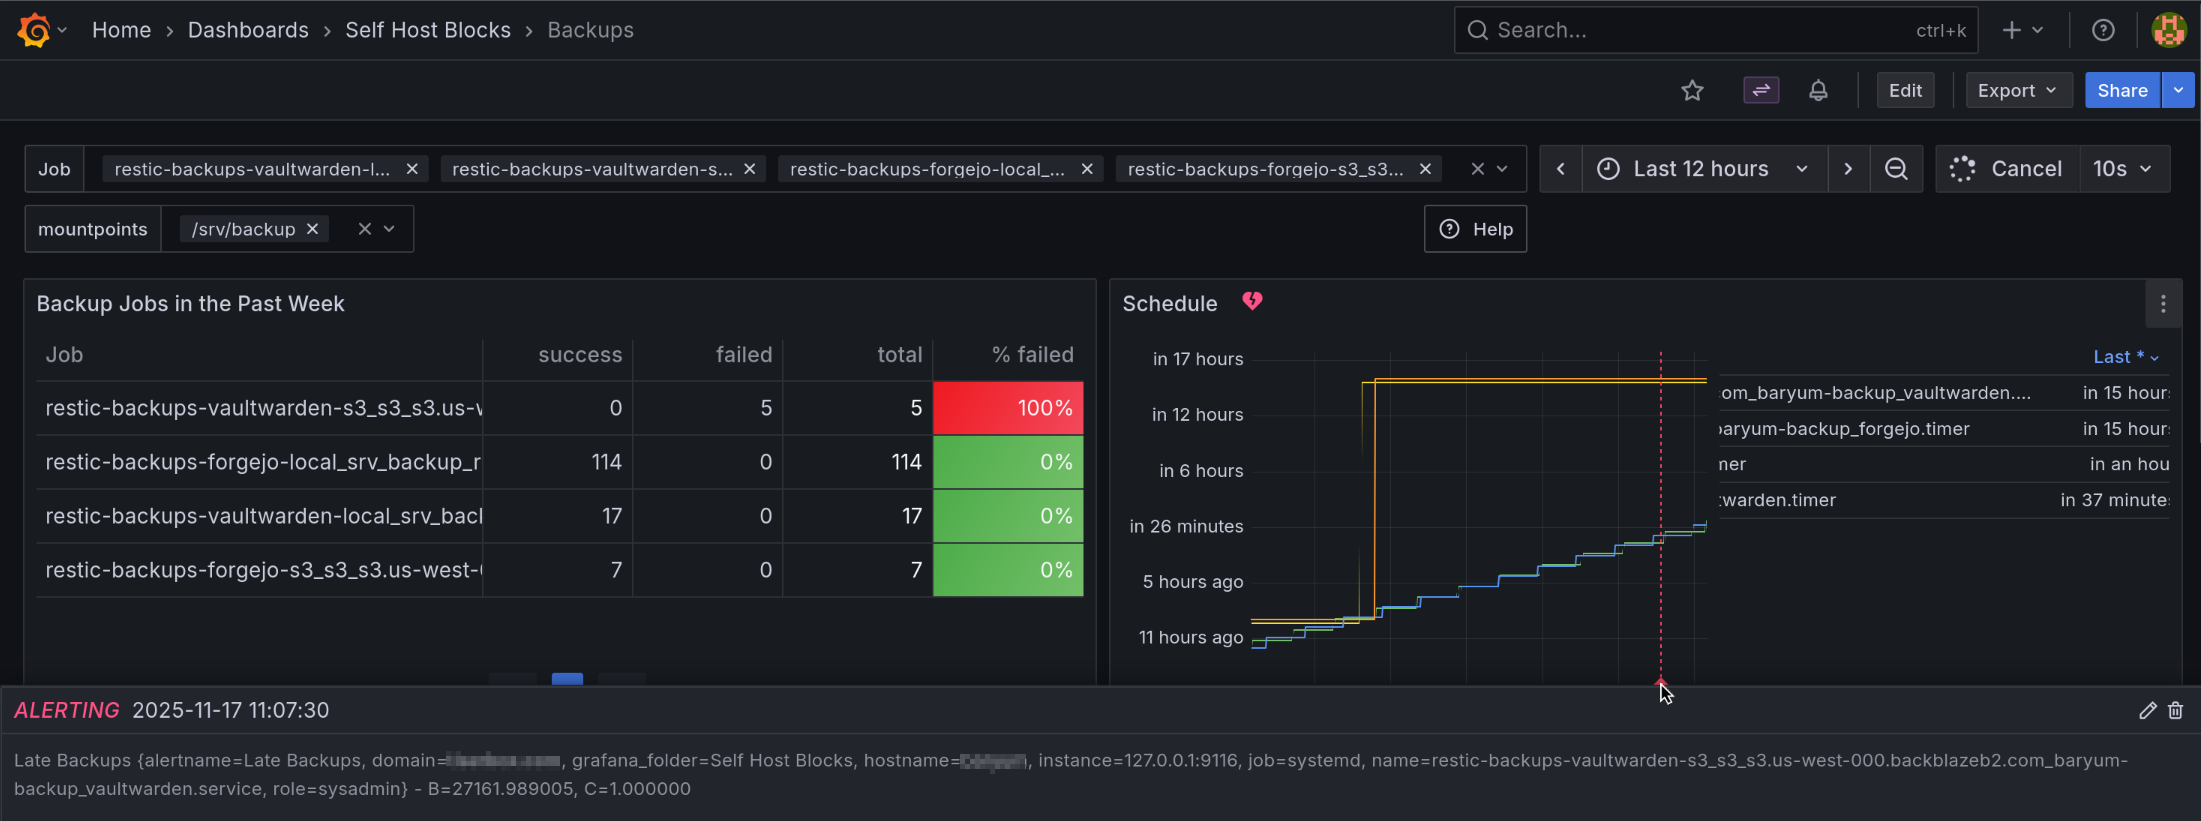Click the Edit dashboard button

pos(1905,90)
